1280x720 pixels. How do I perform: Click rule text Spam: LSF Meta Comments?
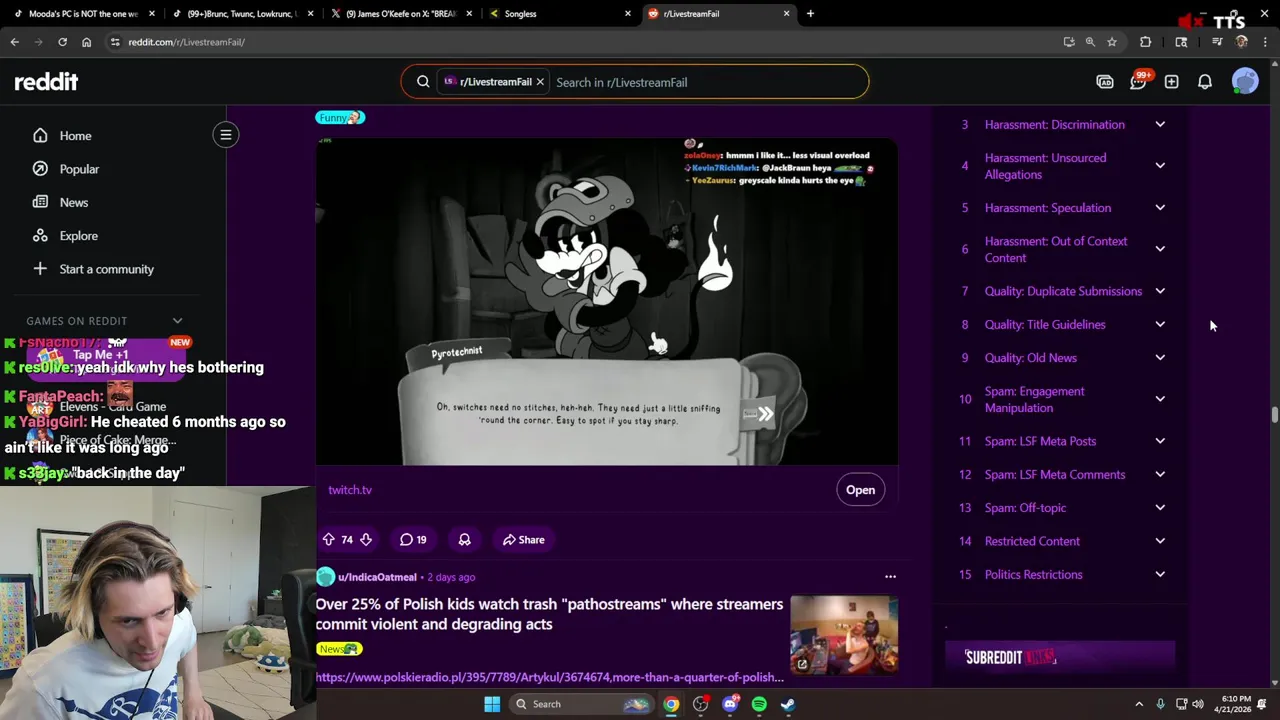(x=1054, y=475)
